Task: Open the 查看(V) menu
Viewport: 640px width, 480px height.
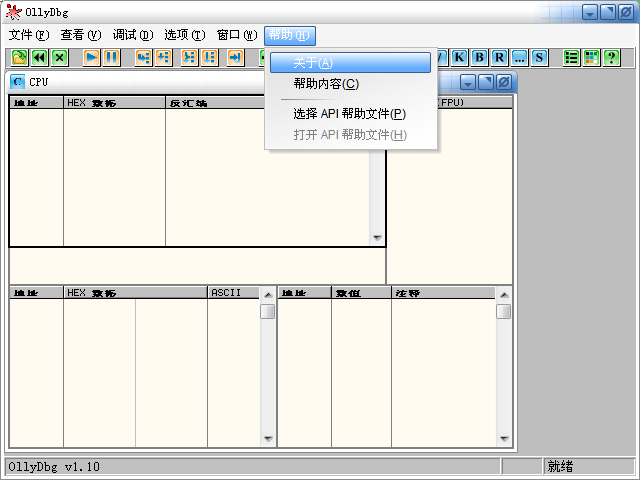Action: tap(80, 35)
